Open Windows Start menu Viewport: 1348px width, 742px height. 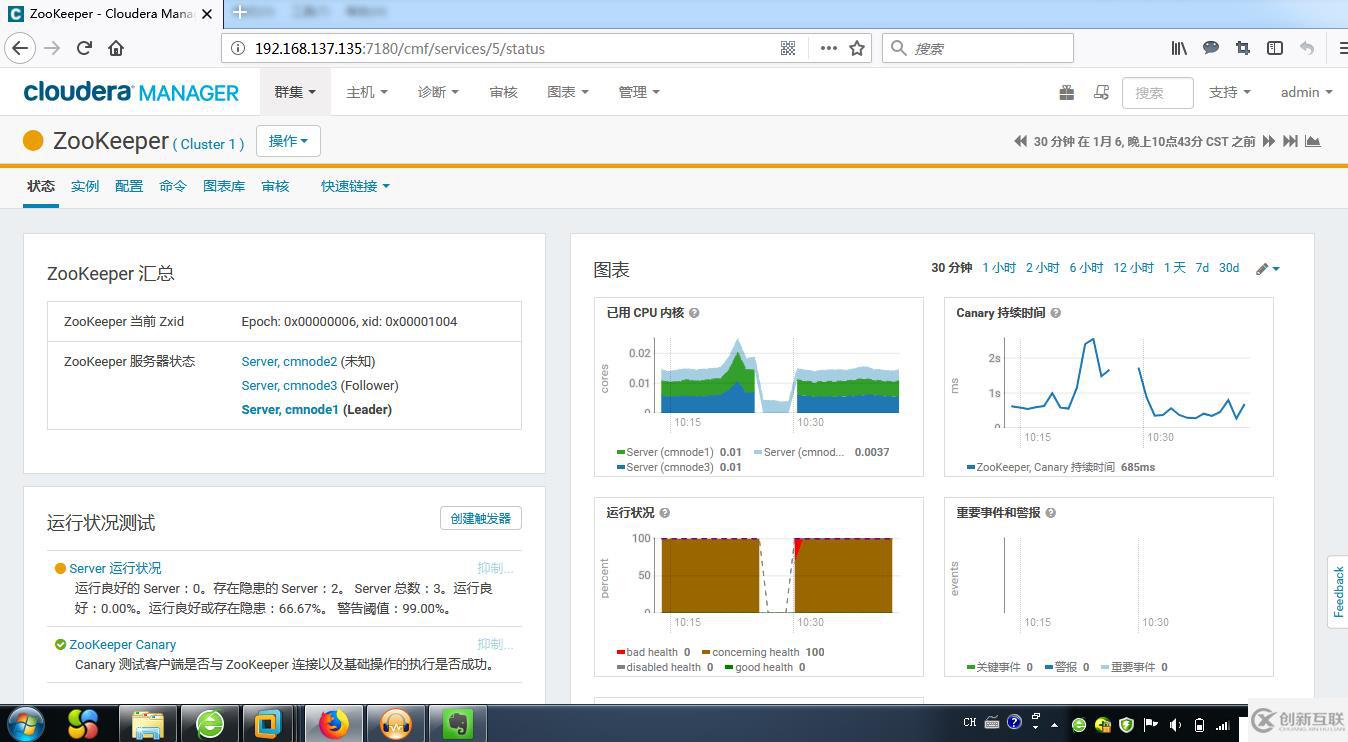click(x=25, y=722)
